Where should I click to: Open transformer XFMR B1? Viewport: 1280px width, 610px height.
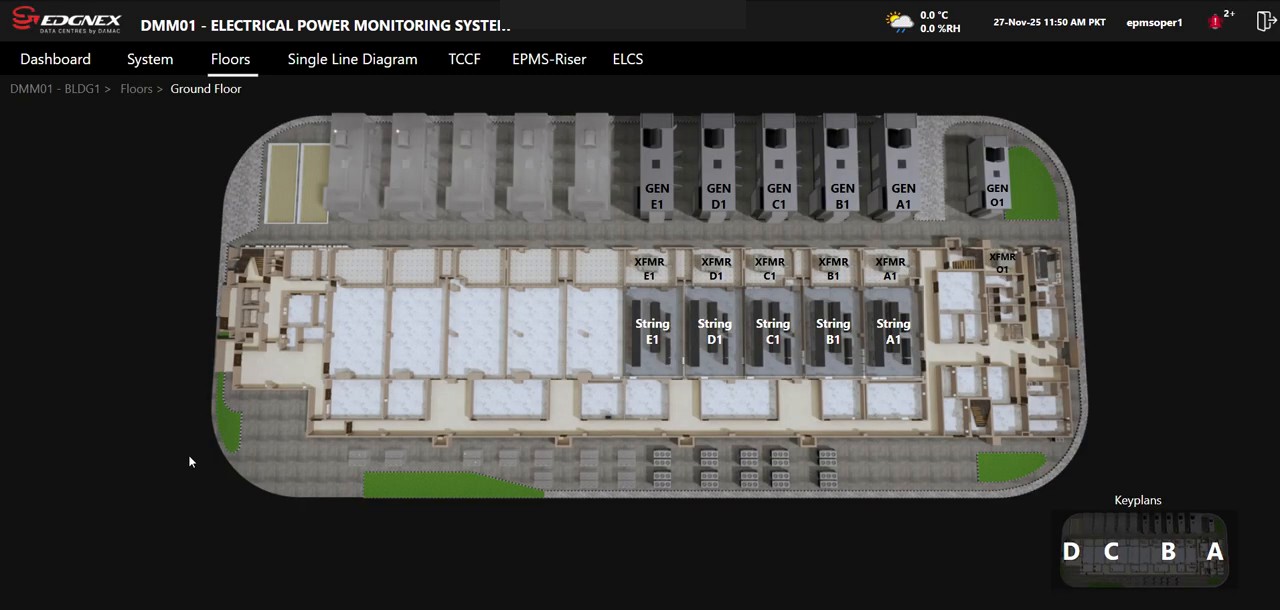point(833,269)
